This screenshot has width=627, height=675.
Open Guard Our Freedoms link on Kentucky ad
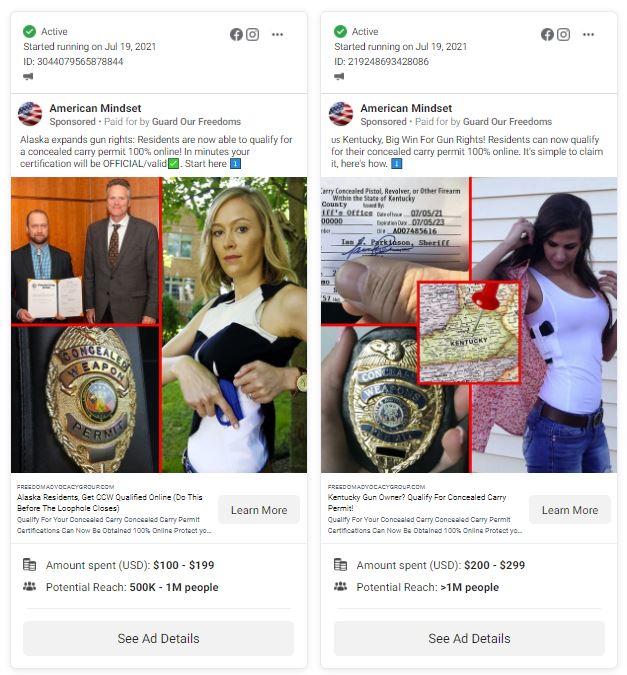507,122
